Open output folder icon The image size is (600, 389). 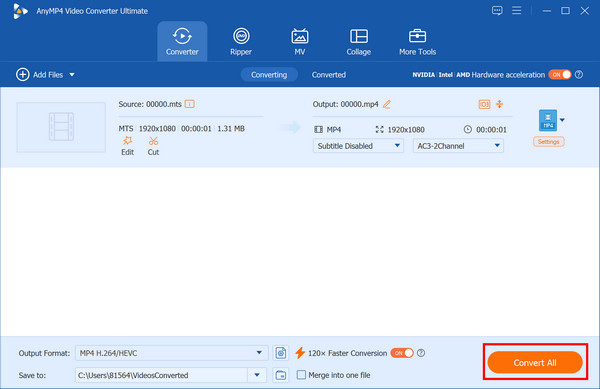(281, 375)
